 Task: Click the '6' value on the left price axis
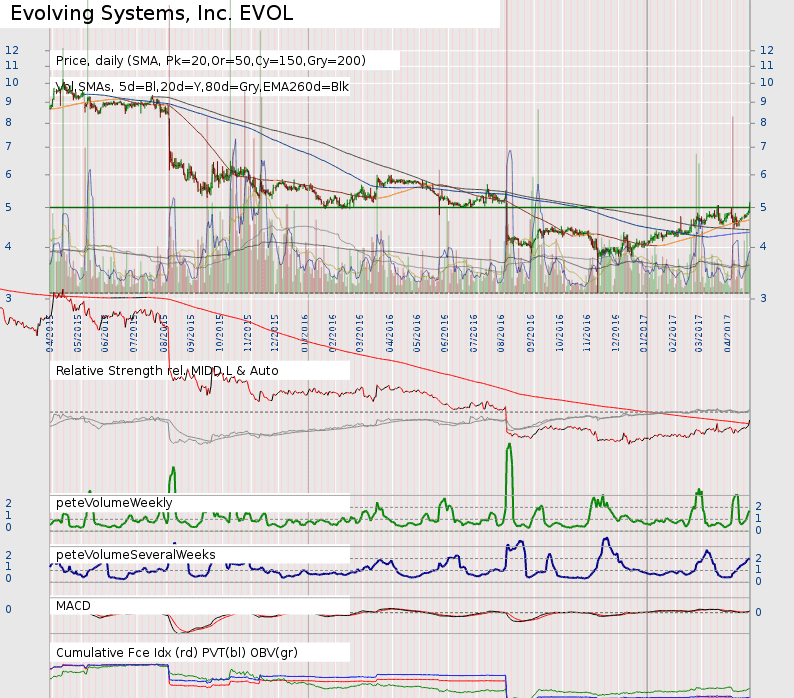[9, 174]
